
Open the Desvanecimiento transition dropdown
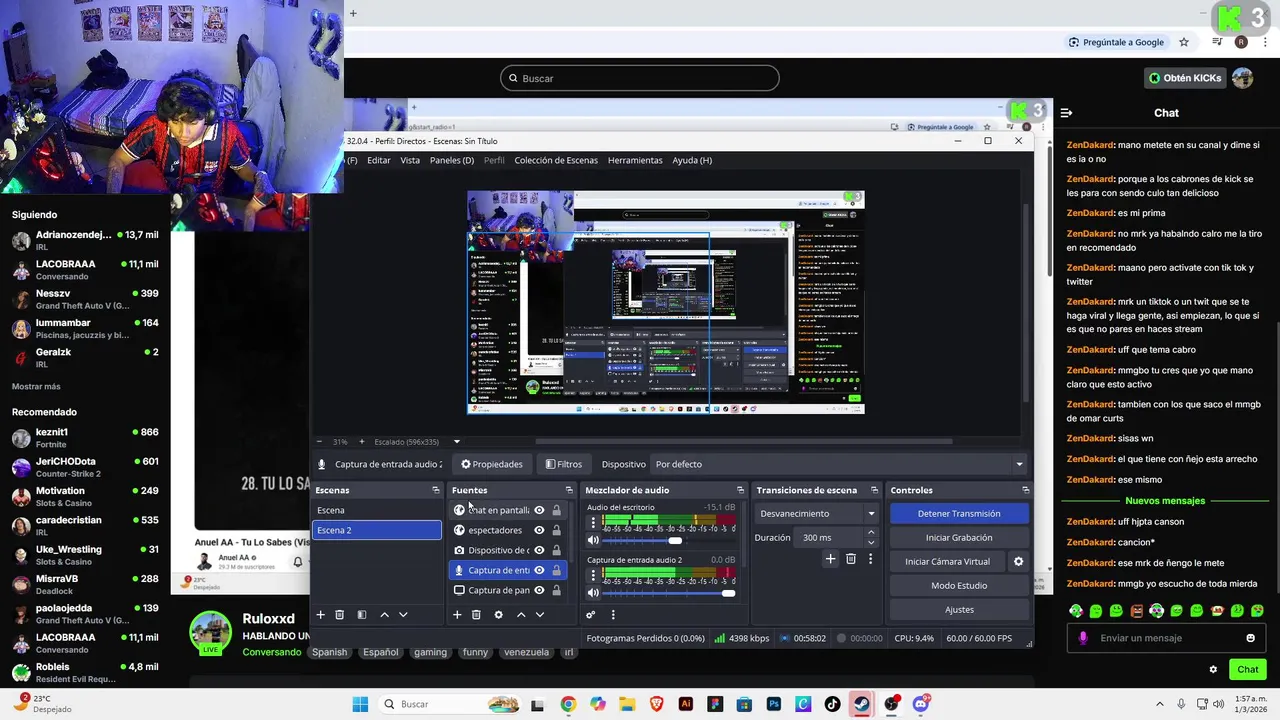click(817, 513)
